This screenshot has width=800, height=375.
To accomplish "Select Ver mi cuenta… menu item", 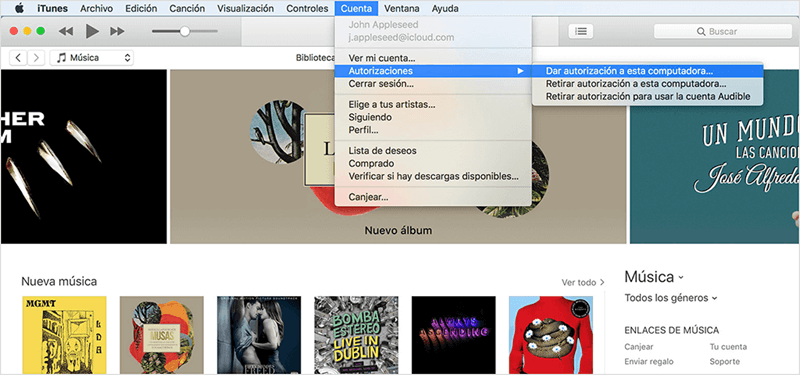I will 433,58.
